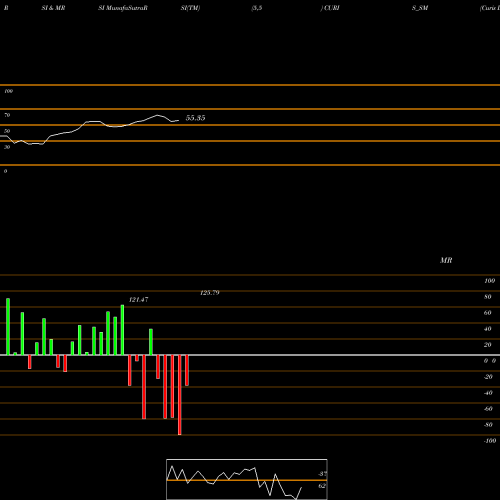This screenshot has height=500, width=500.
Task: Click the MR axis label 40
Action: pos(488,329)
